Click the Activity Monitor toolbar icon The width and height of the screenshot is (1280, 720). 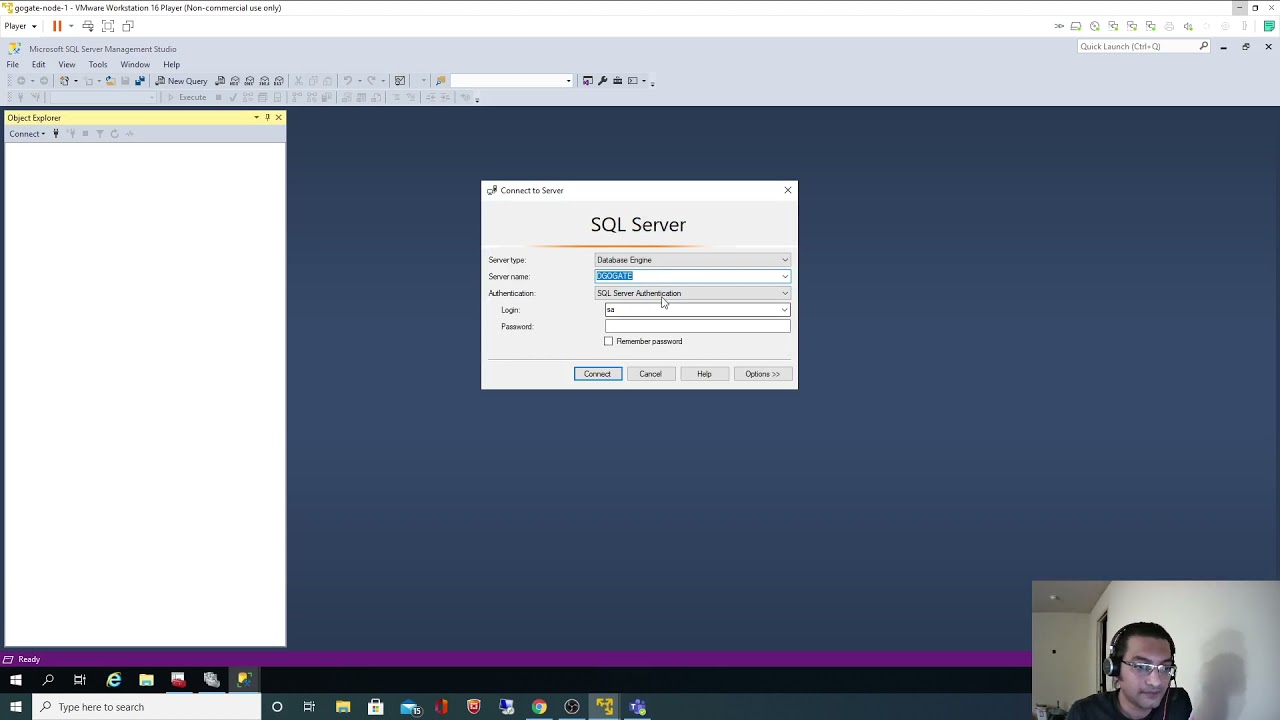(400, 81)
